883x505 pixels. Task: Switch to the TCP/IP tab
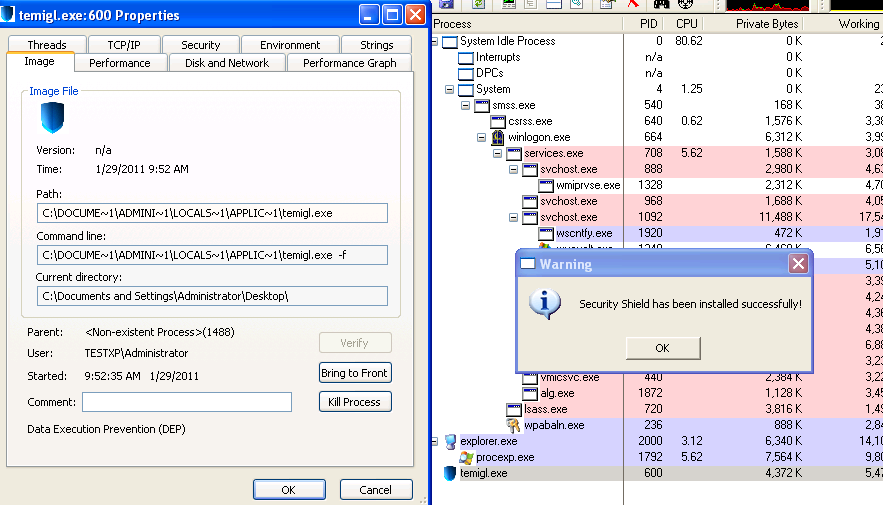click(124, 44)
